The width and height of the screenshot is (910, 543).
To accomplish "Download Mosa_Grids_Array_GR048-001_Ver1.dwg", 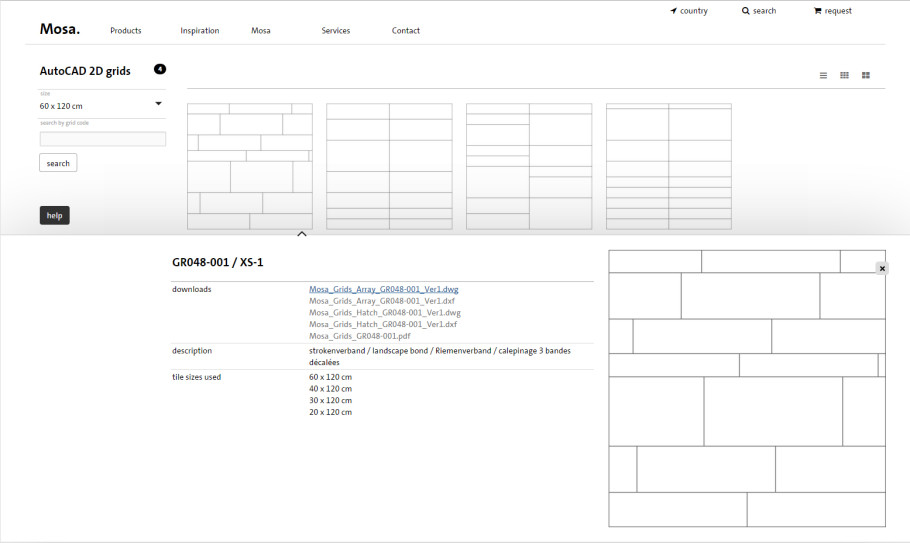I will coord(384,289).
